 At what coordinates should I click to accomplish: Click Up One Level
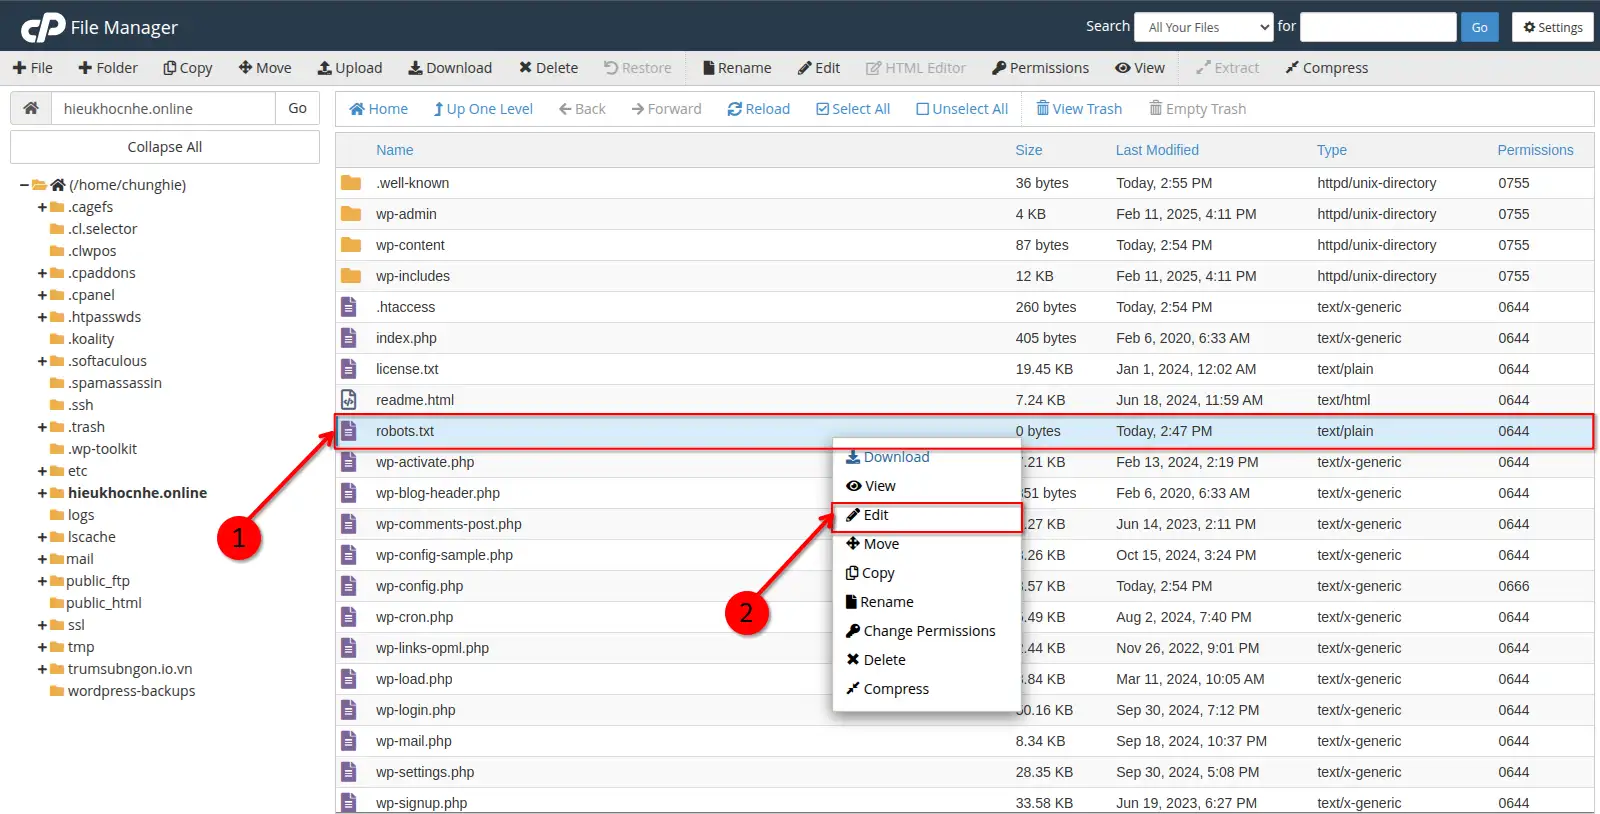pos(483,109)
